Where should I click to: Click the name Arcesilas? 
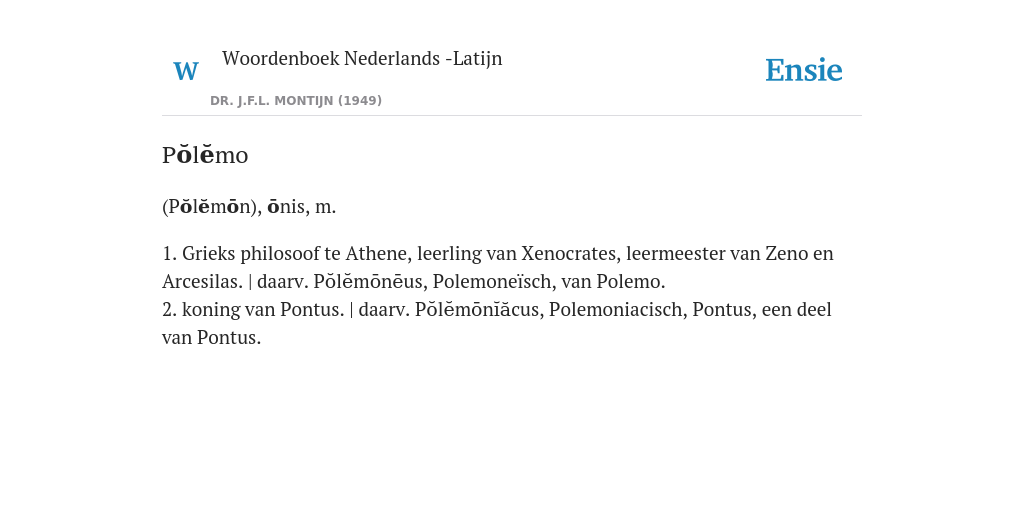202,281
